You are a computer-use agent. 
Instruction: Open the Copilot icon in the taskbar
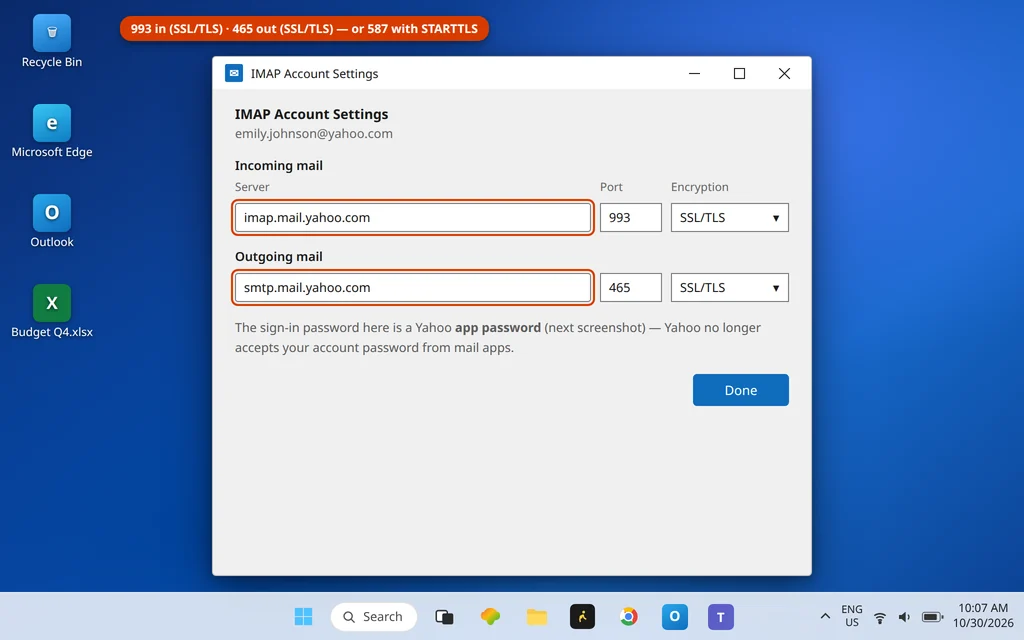490,616
